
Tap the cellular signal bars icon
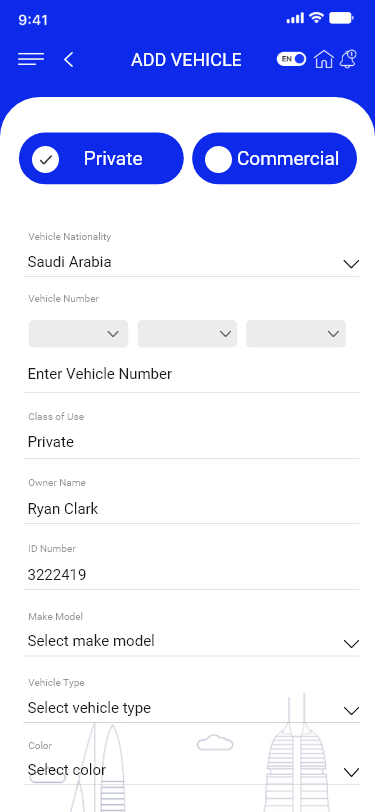point(295,19)
